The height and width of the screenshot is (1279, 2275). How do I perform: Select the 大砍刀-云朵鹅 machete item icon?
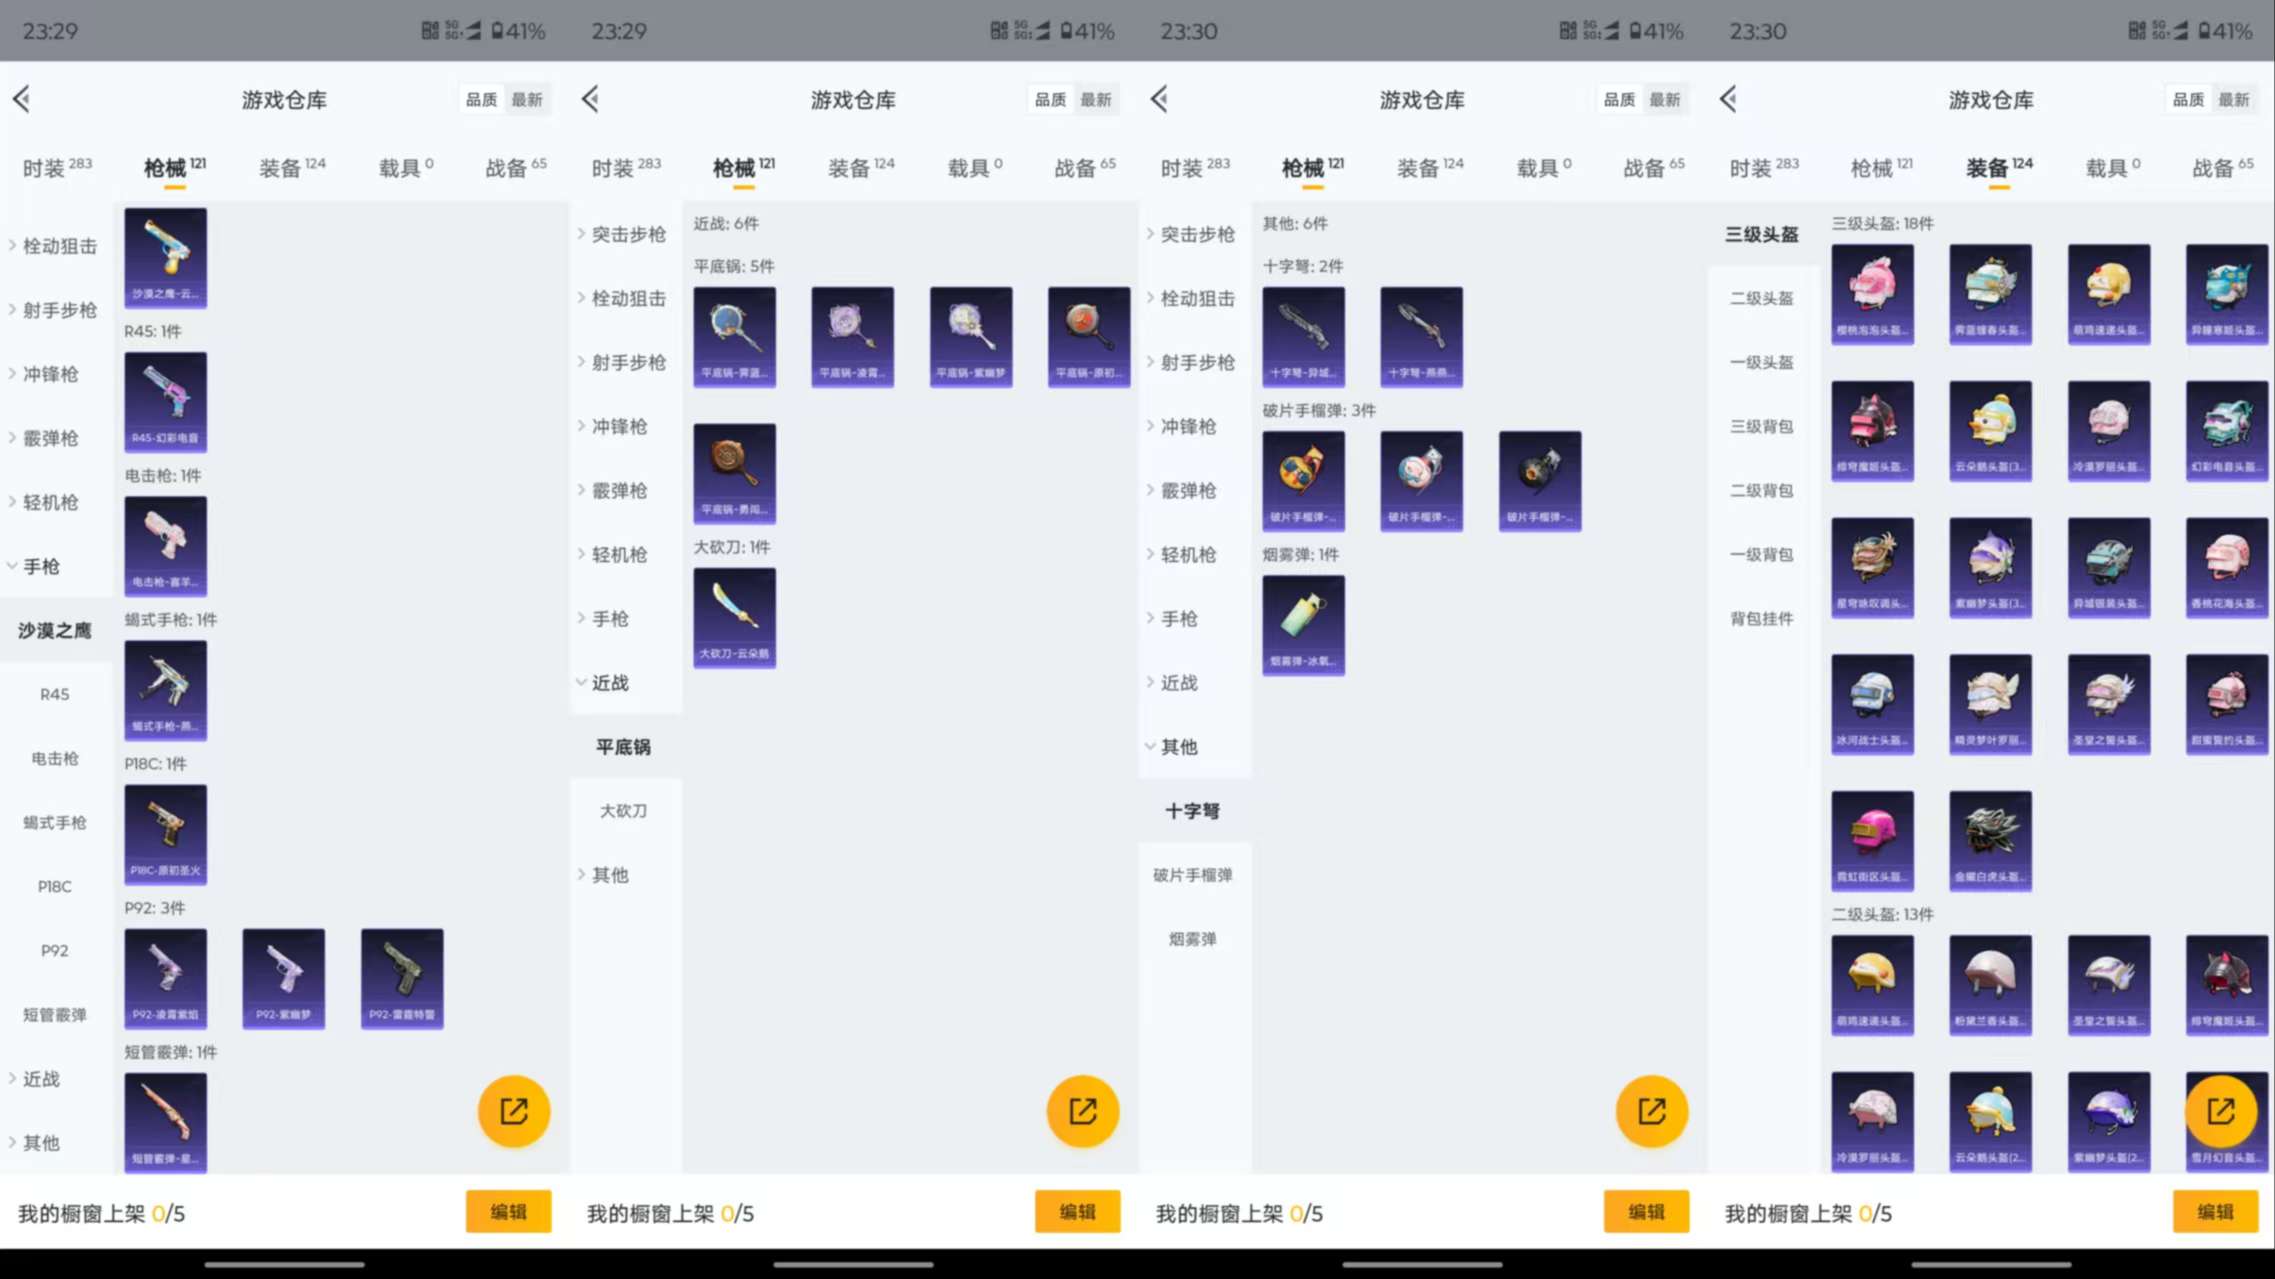tap(734, 617)
